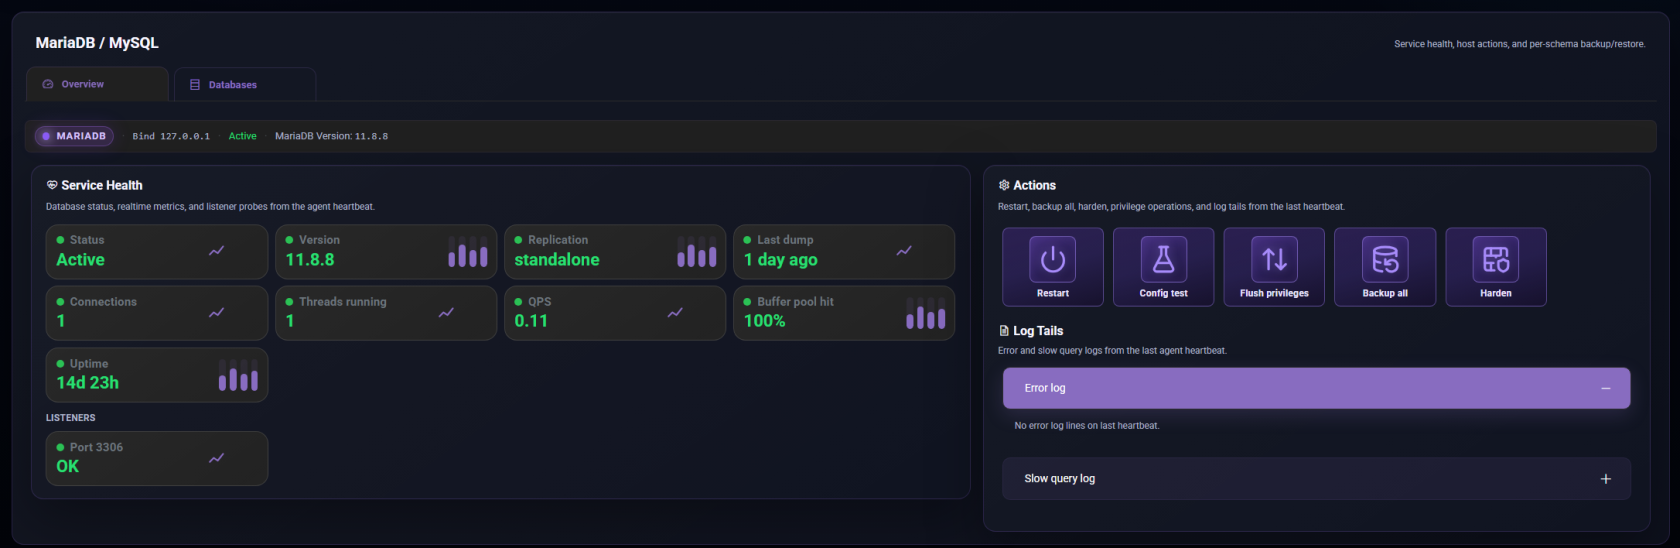This screenshot has height=548, width=1680.
Task: Click trend icon on QPS card
Action: [675, 313]
